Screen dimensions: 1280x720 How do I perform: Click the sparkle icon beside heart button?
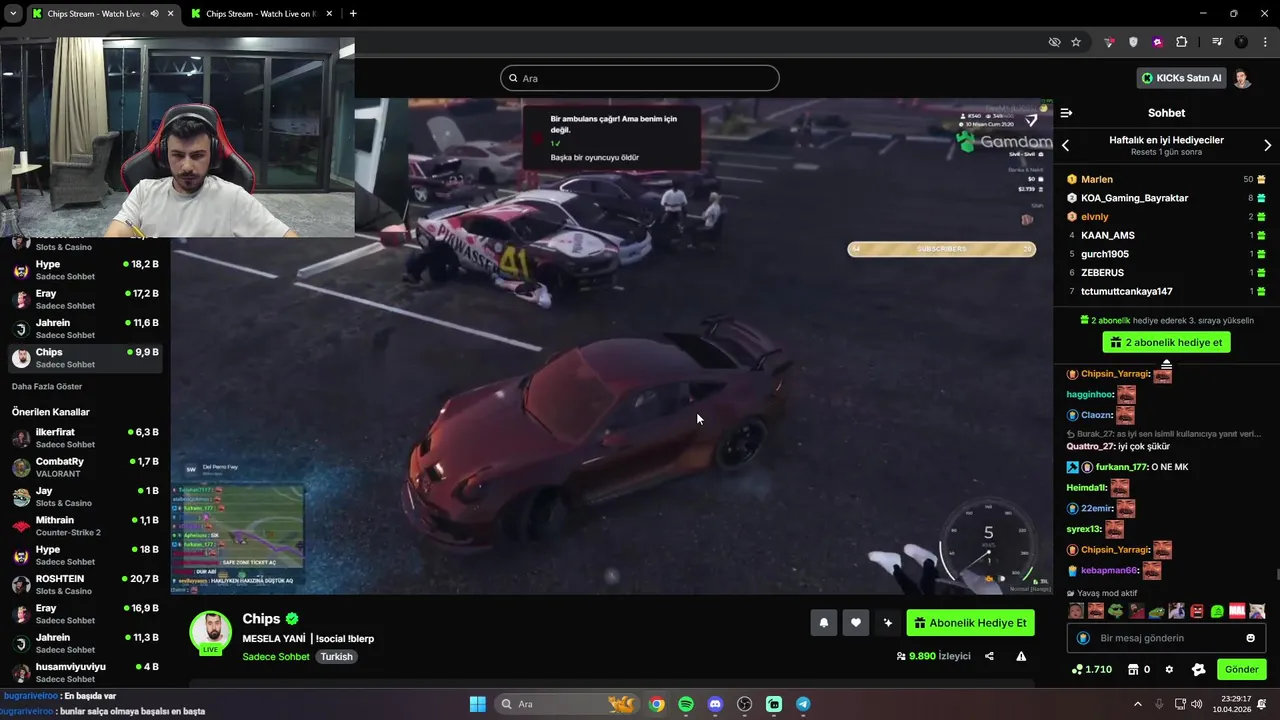click(x=887, y=623)
